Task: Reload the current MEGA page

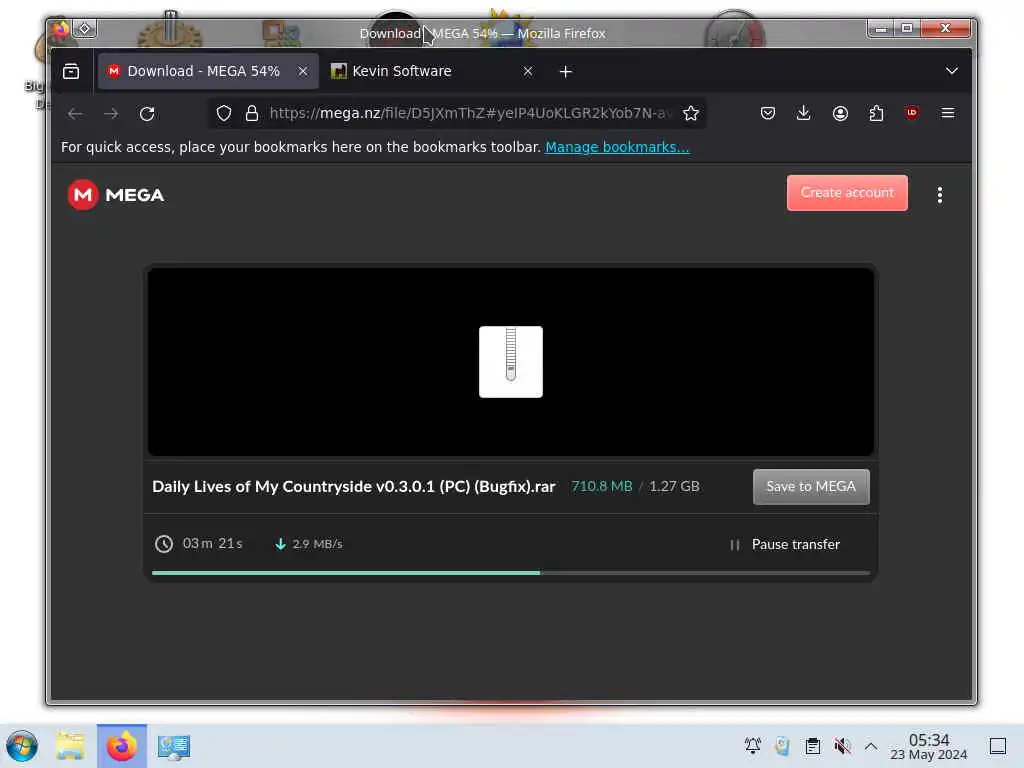Action: (147, 114)
